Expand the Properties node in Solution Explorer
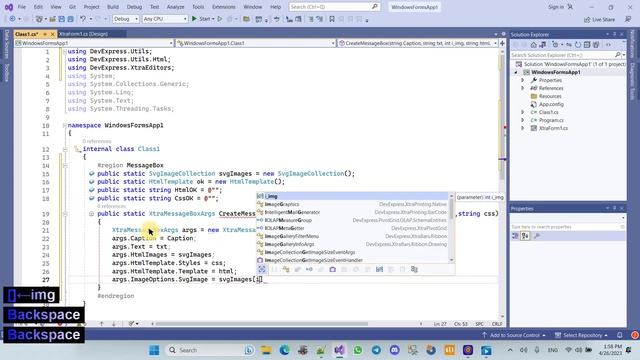This screenshot has height=360, width=640. click(x=522, y=80)
